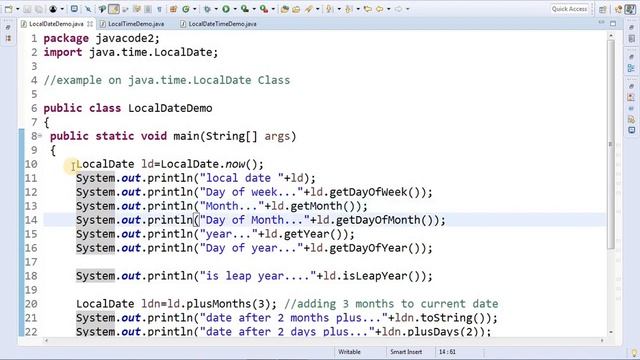
Task: Toggle the Word Wrap toolbar button
Action: (125, 9)
